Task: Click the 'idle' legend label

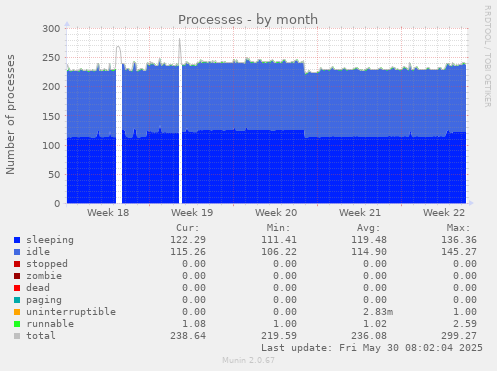Action: (38, 252)
